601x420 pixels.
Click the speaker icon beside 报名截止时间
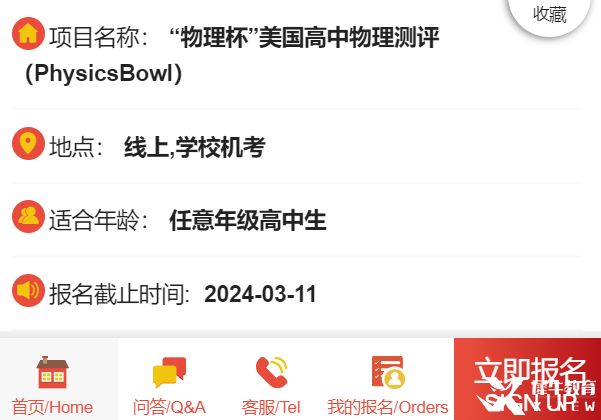[28, 290]
